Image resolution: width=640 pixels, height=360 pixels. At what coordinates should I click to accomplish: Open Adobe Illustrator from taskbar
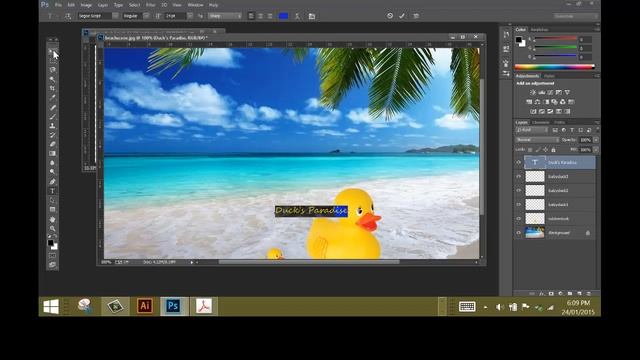(x=144, y=306)
